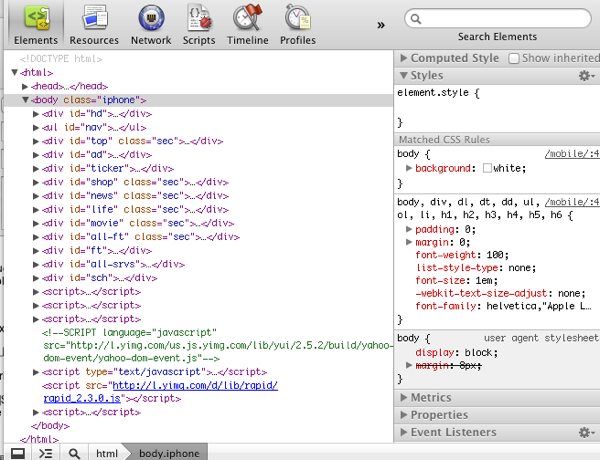This screenshot has width=600, height=460.
Task: Collapse the body iphone node
Action: [25, 100]
